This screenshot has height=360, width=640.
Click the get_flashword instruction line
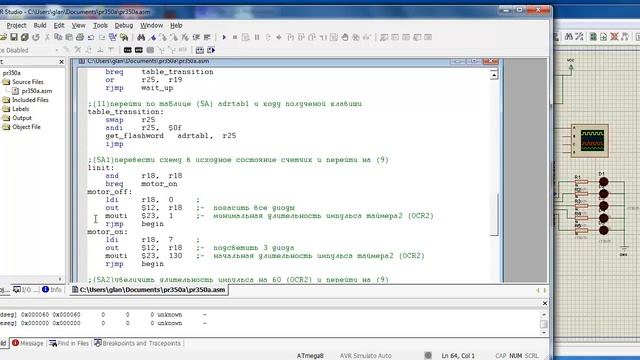171,136
